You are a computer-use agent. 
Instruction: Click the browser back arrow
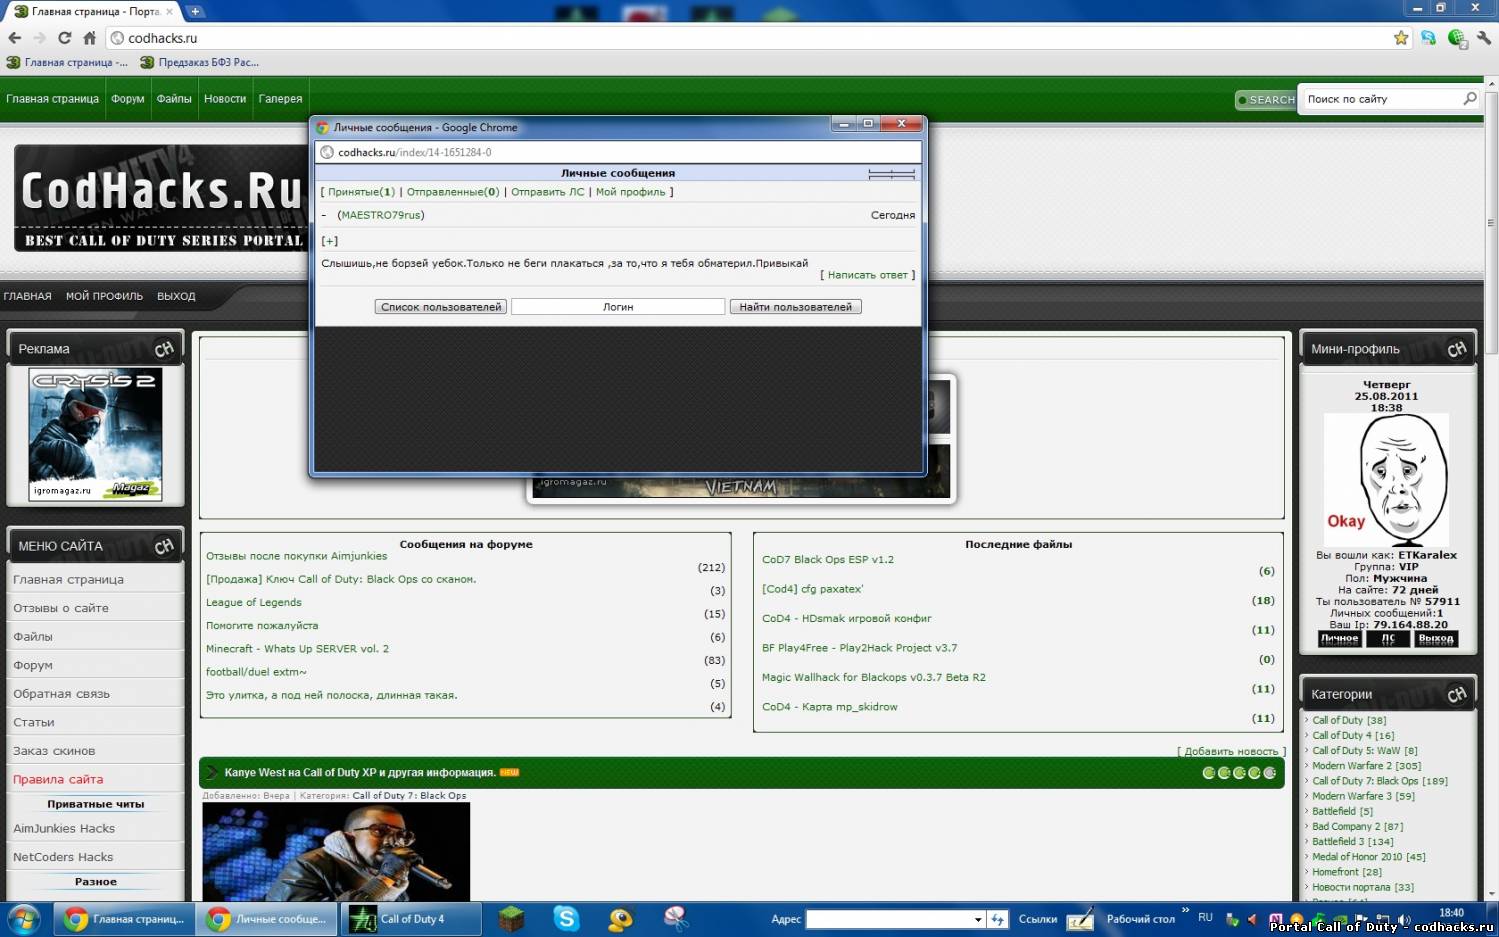[14, 38]
